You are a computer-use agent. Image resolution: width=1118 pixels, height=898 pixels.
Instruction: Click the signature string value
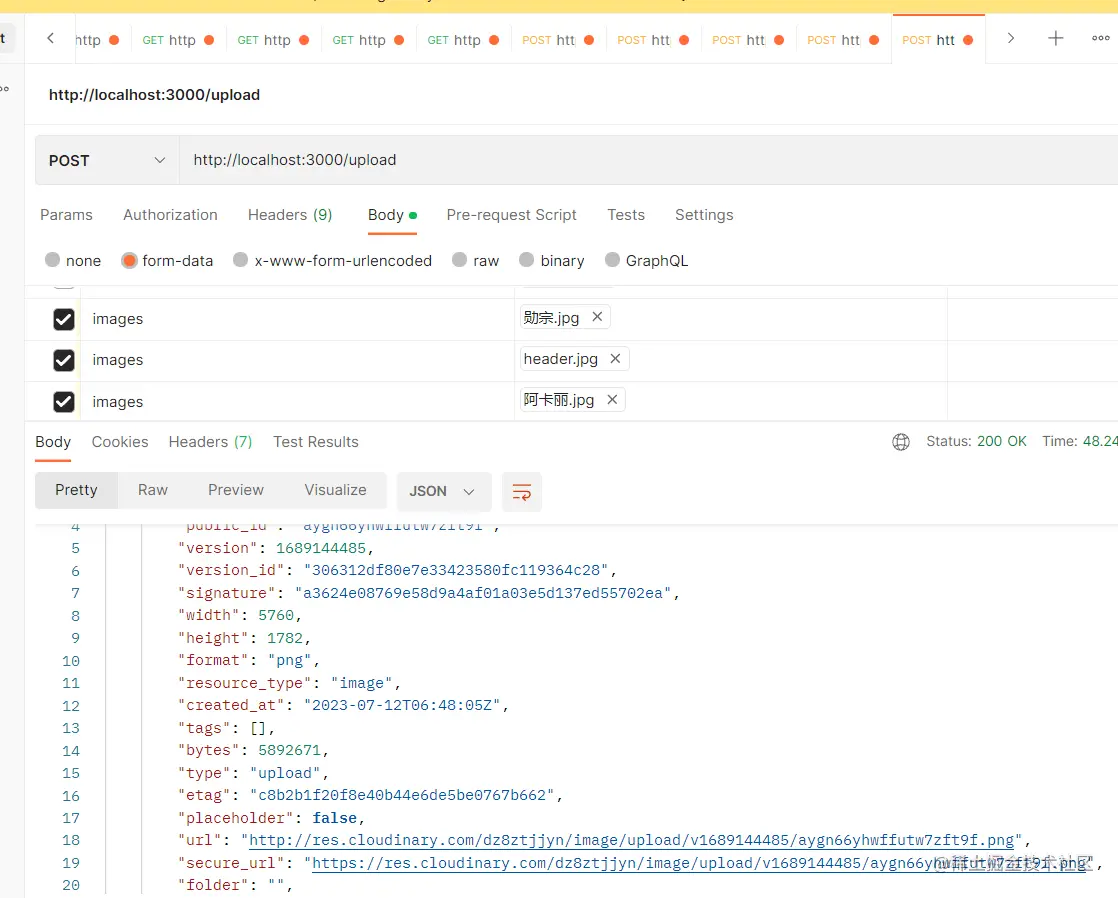[483, 593]
